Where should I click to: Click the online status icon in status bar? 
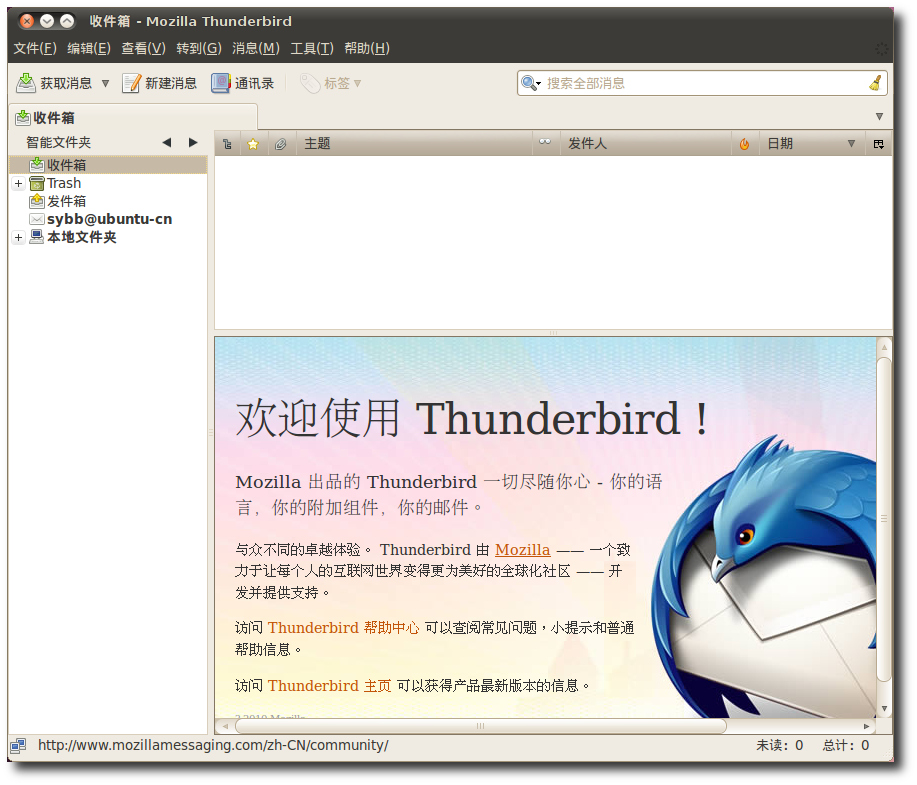(18, 745)
